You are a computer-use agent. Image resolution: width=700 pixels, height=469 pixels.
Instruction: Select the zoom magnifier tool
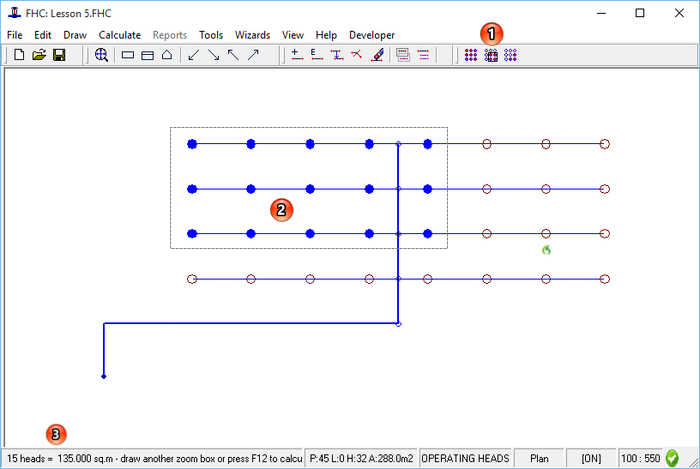coord(101,56)
